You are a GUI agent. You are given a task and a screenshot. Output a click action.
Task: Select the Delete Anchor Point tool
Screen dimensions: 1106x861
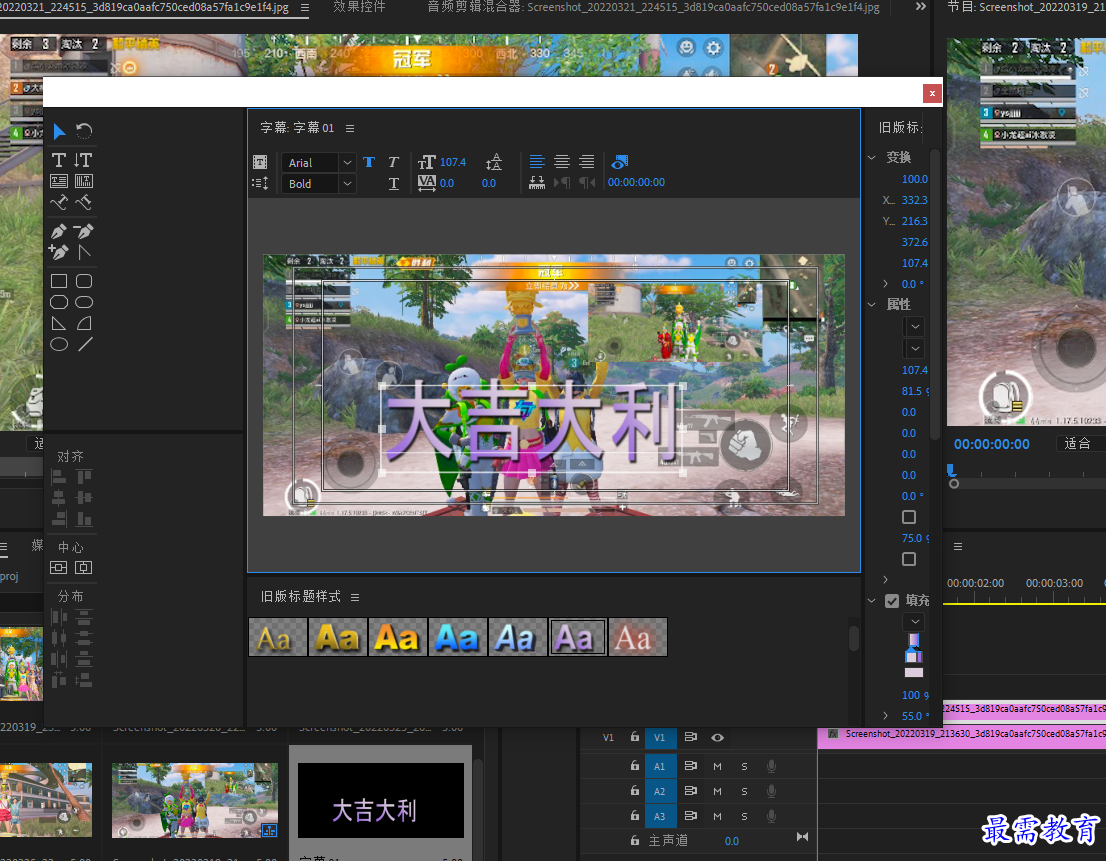point(84,231)
